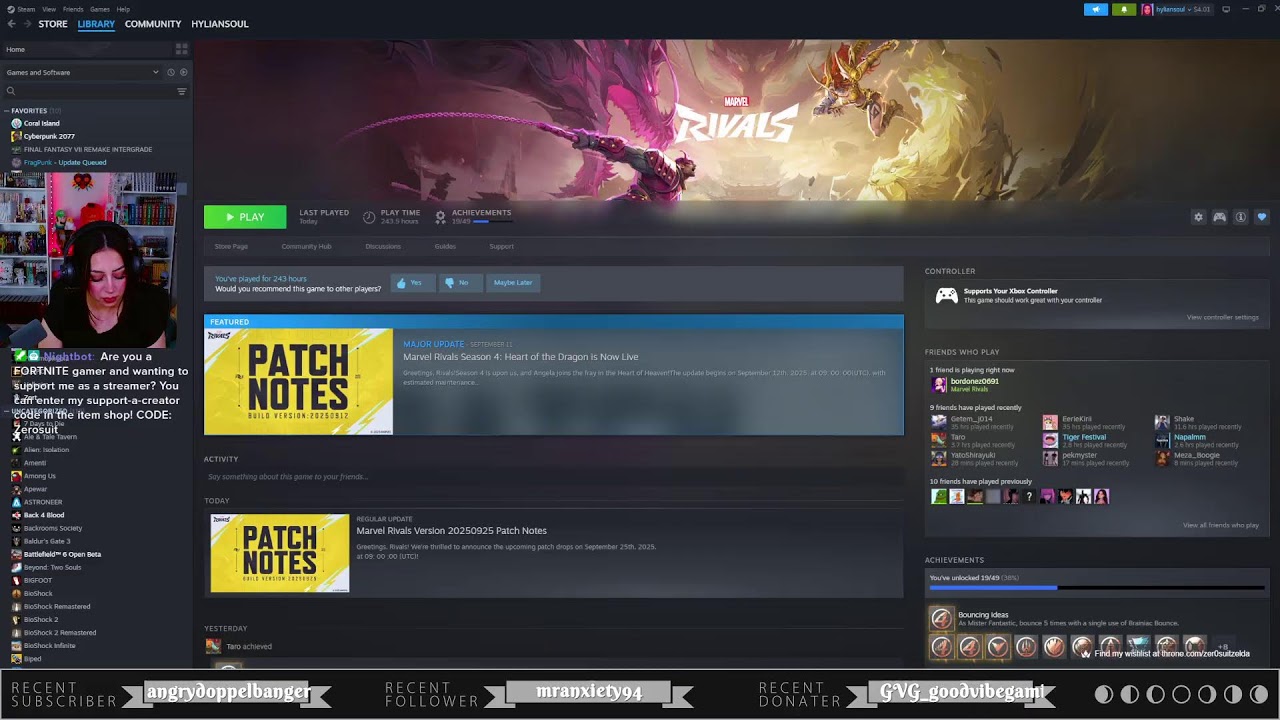This screenshot has height=720, width=1280.
Task: Switch to the Community tab
Action: tap(153, 24)
